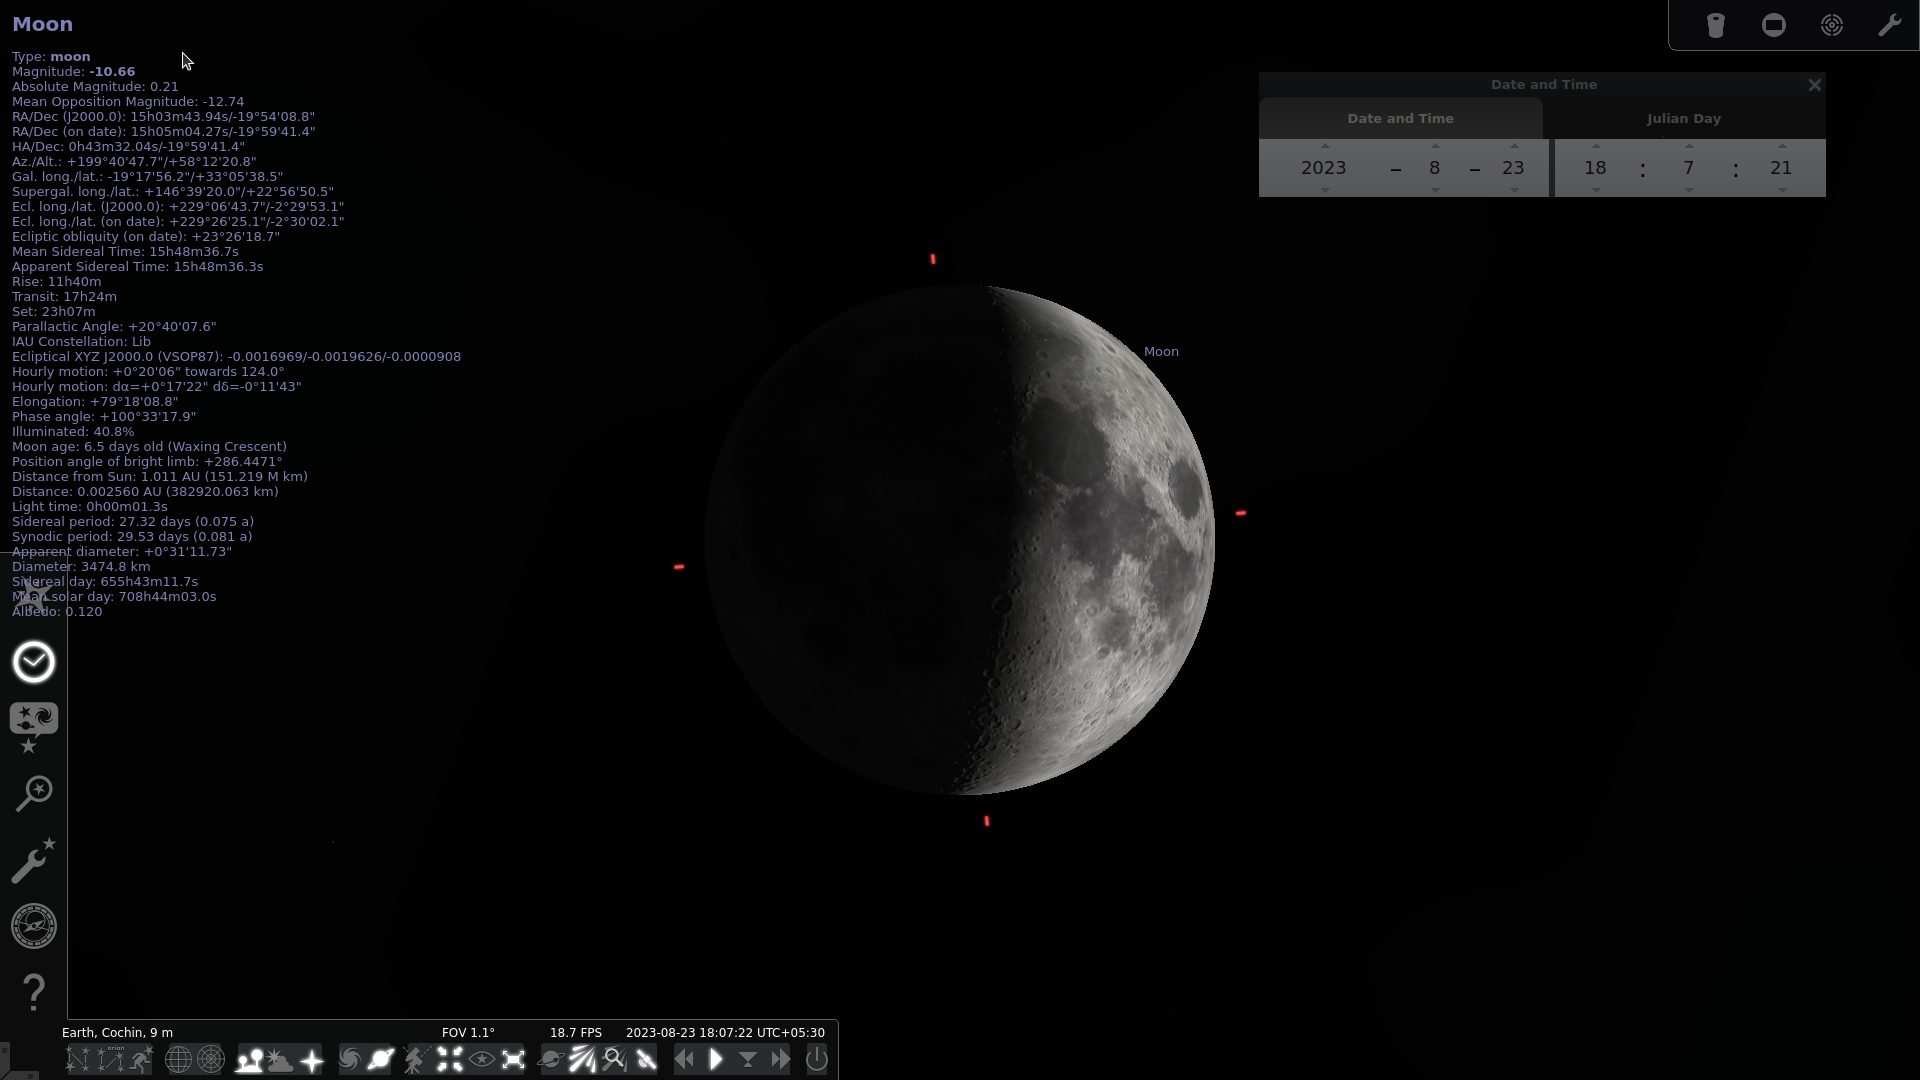Toggle the equatorial grid
This screenshot has width=1920, height=1080.
(178, 1059)
